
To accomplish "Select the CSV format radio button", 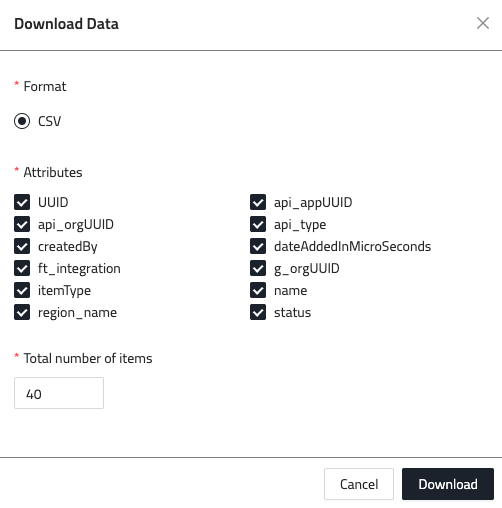I will [x=22, y=121].
